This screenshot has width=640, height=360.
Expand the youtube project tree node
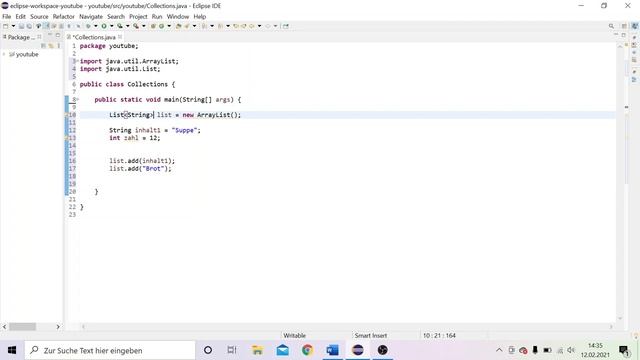[x=4, y=54]
